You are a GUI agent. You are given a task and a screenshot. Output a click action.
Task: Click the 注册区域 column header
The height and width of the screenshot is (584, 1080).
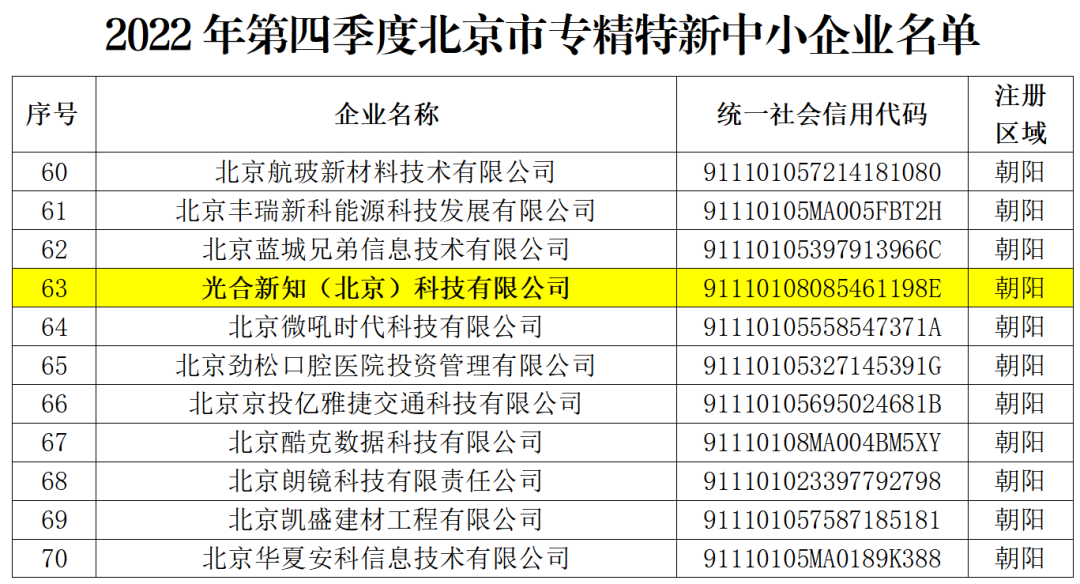tap(1021, 114)
